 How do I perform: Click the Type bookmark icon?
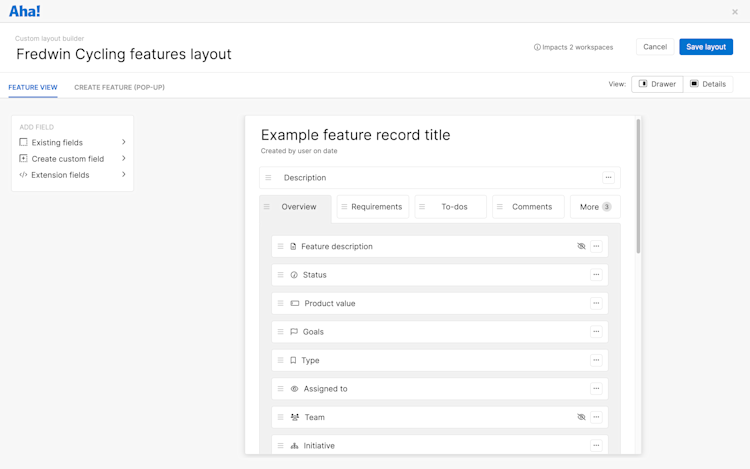point(293,360)
